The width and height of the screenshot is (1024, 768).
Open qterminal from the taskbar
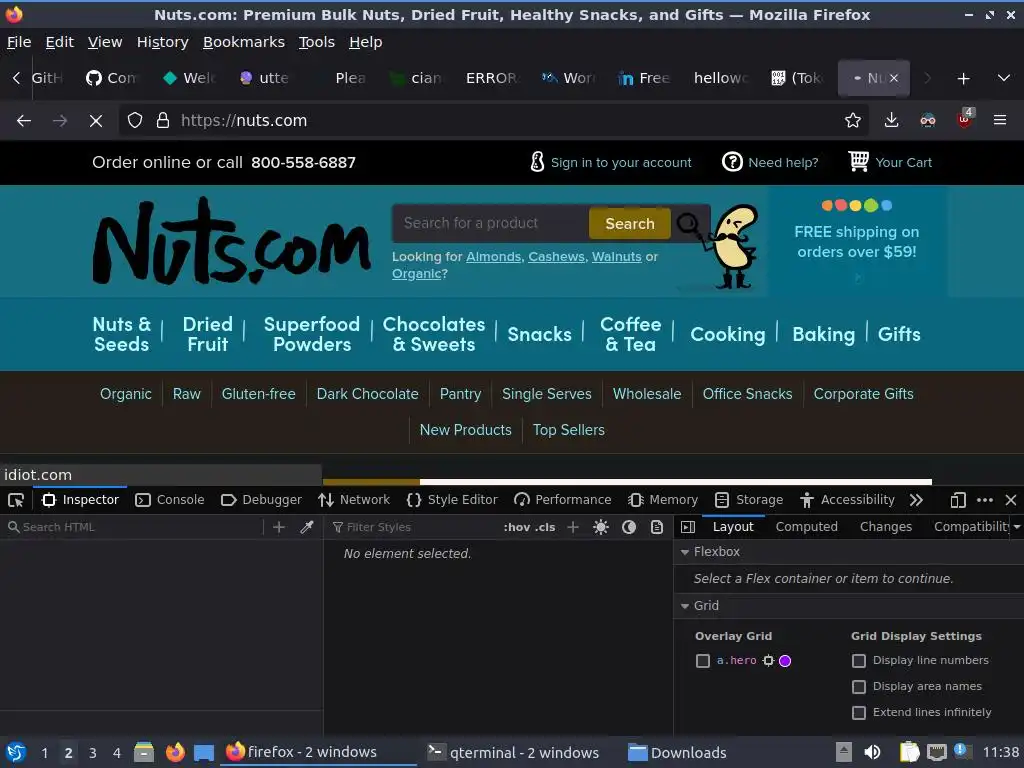coord(513,752)
